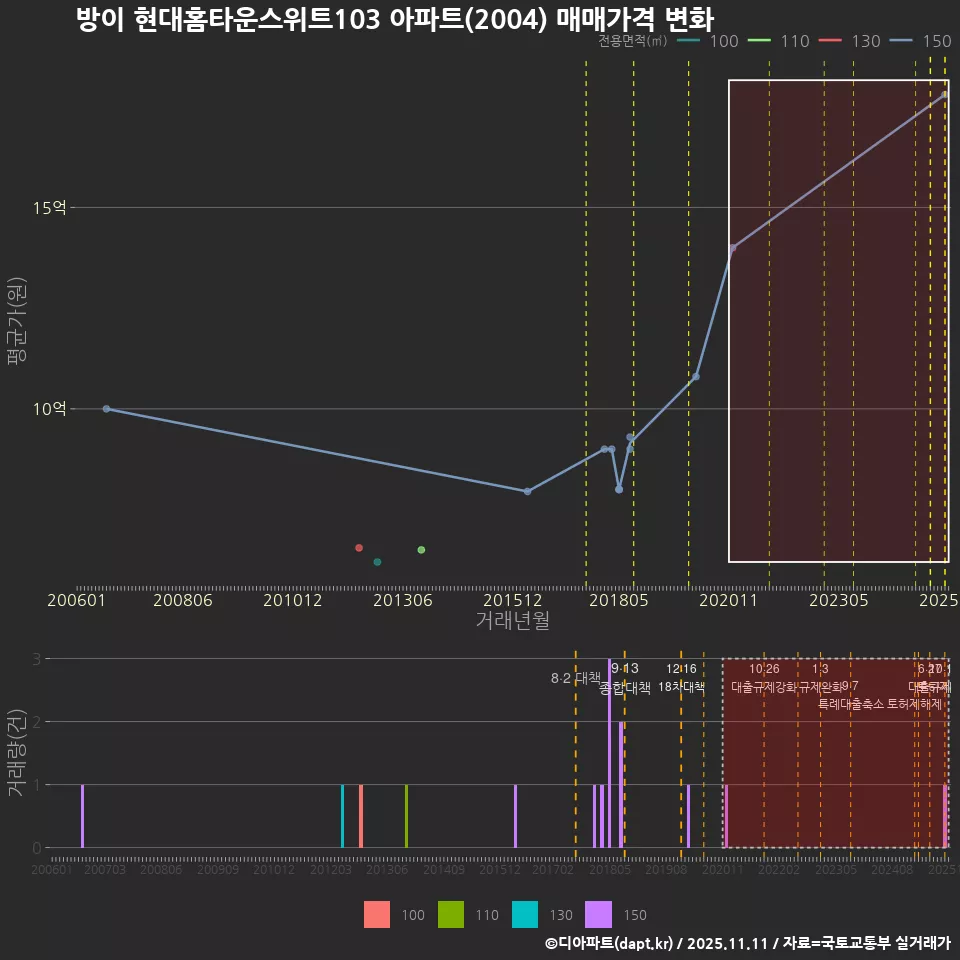Click the red 100 swatch in the bottom legend
Screen dimensions: 960x960
[378, 914]
